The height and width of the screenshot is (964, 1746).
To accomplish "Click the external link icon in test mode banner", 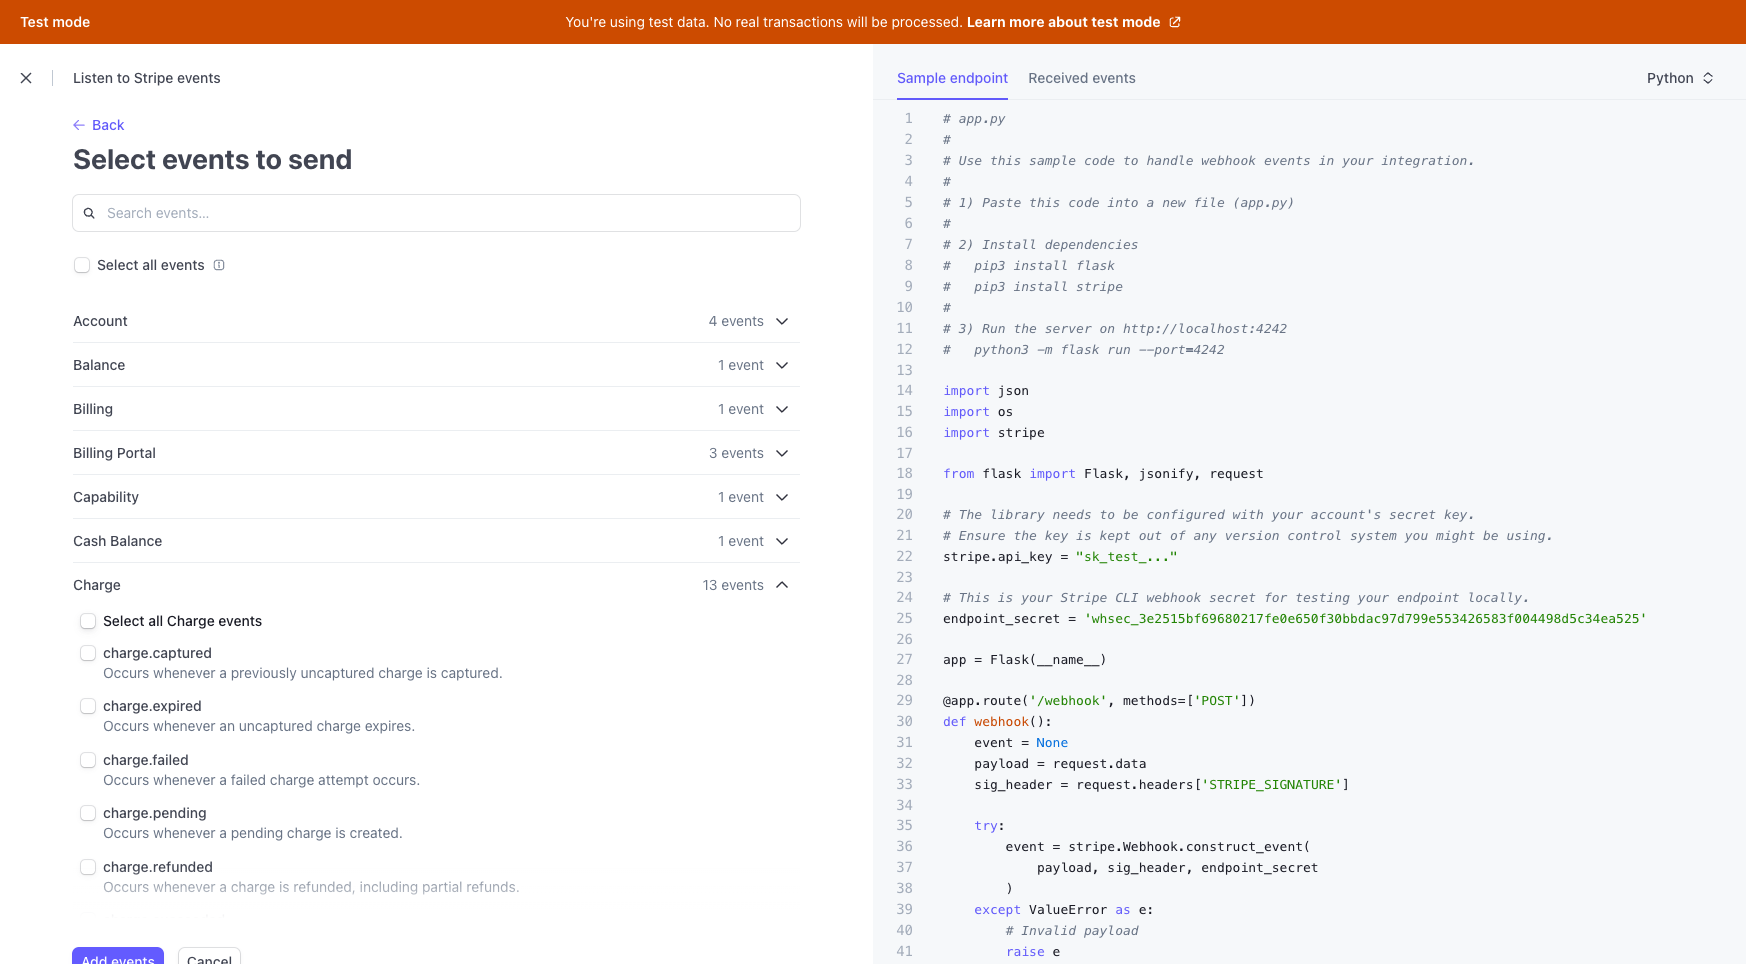I will [1175, 22].
